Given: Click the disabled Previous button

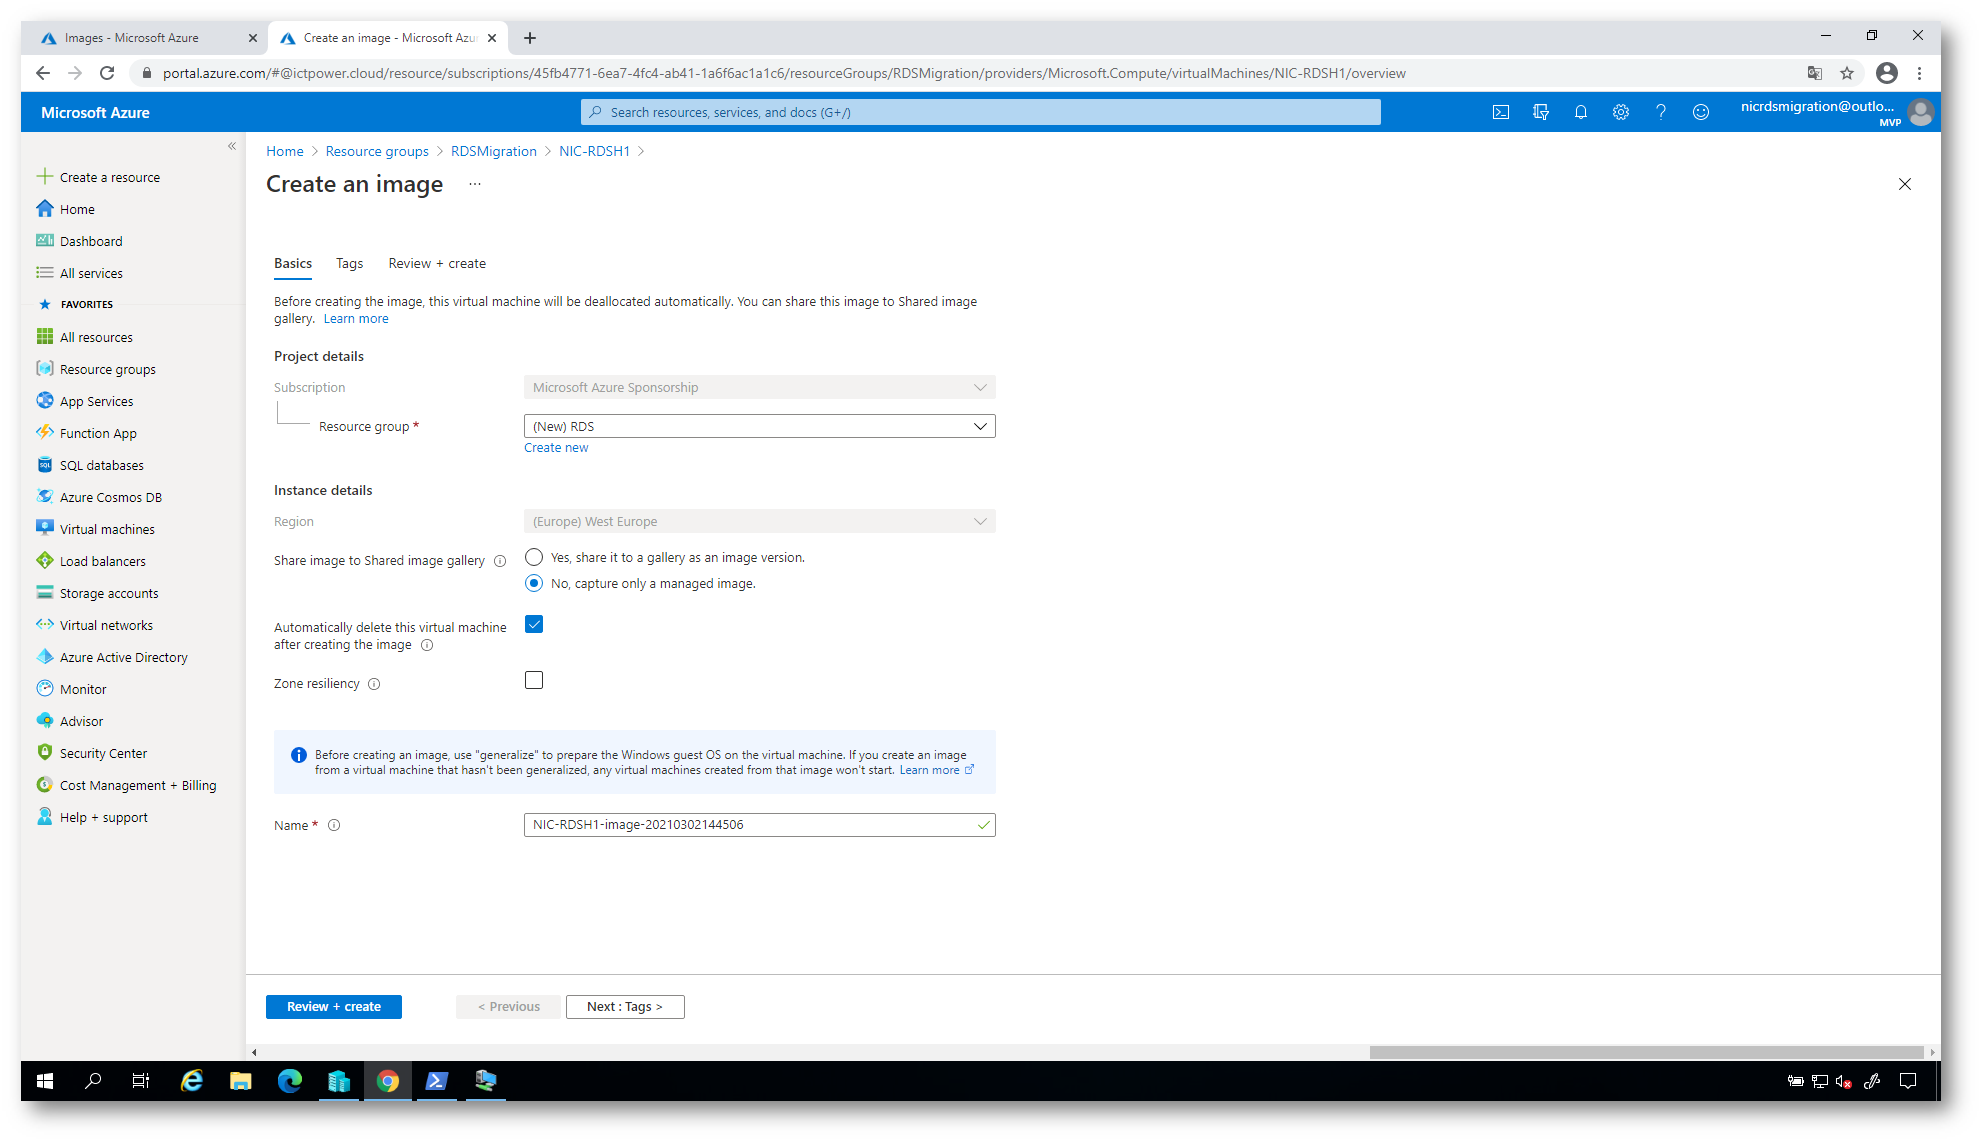Looking at the screenshot, I should coord(509,1007).
